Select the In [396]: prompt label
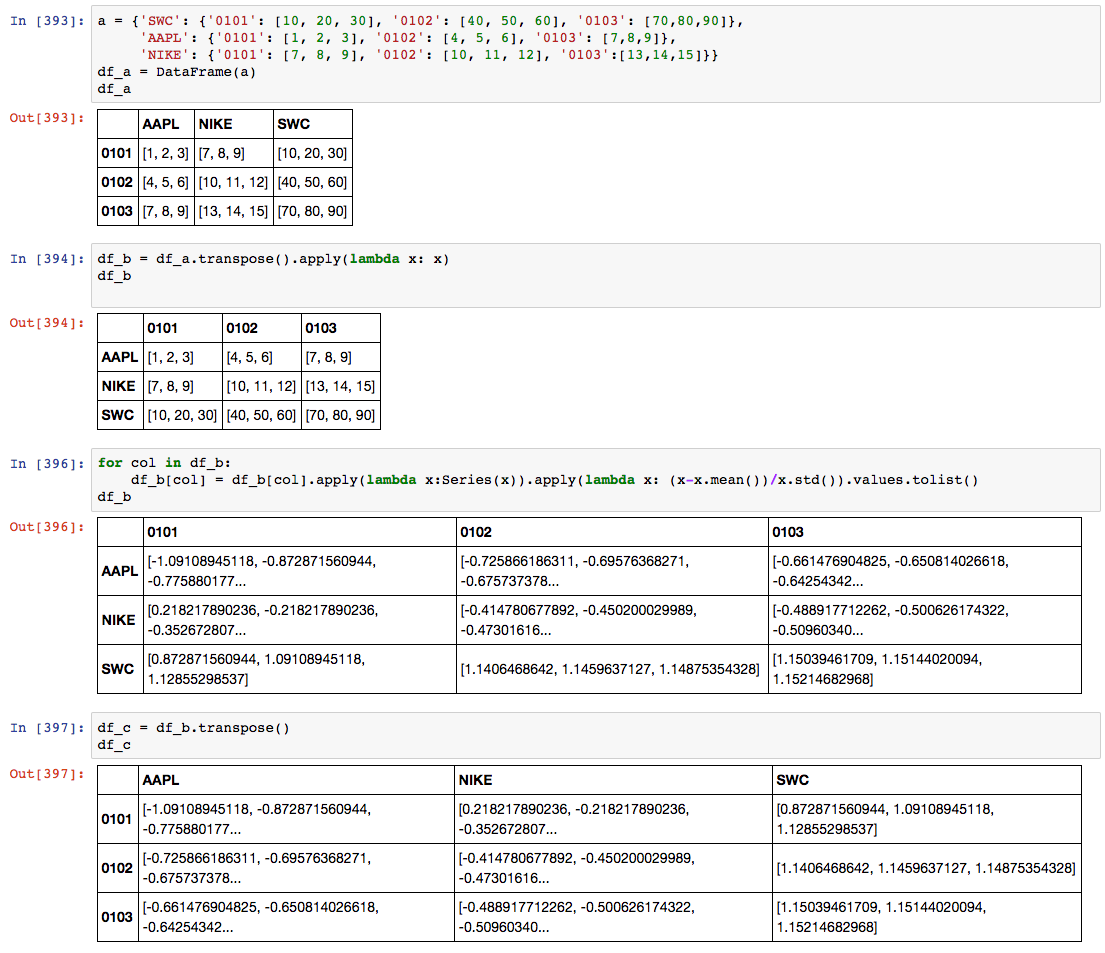 coord(47,463)
